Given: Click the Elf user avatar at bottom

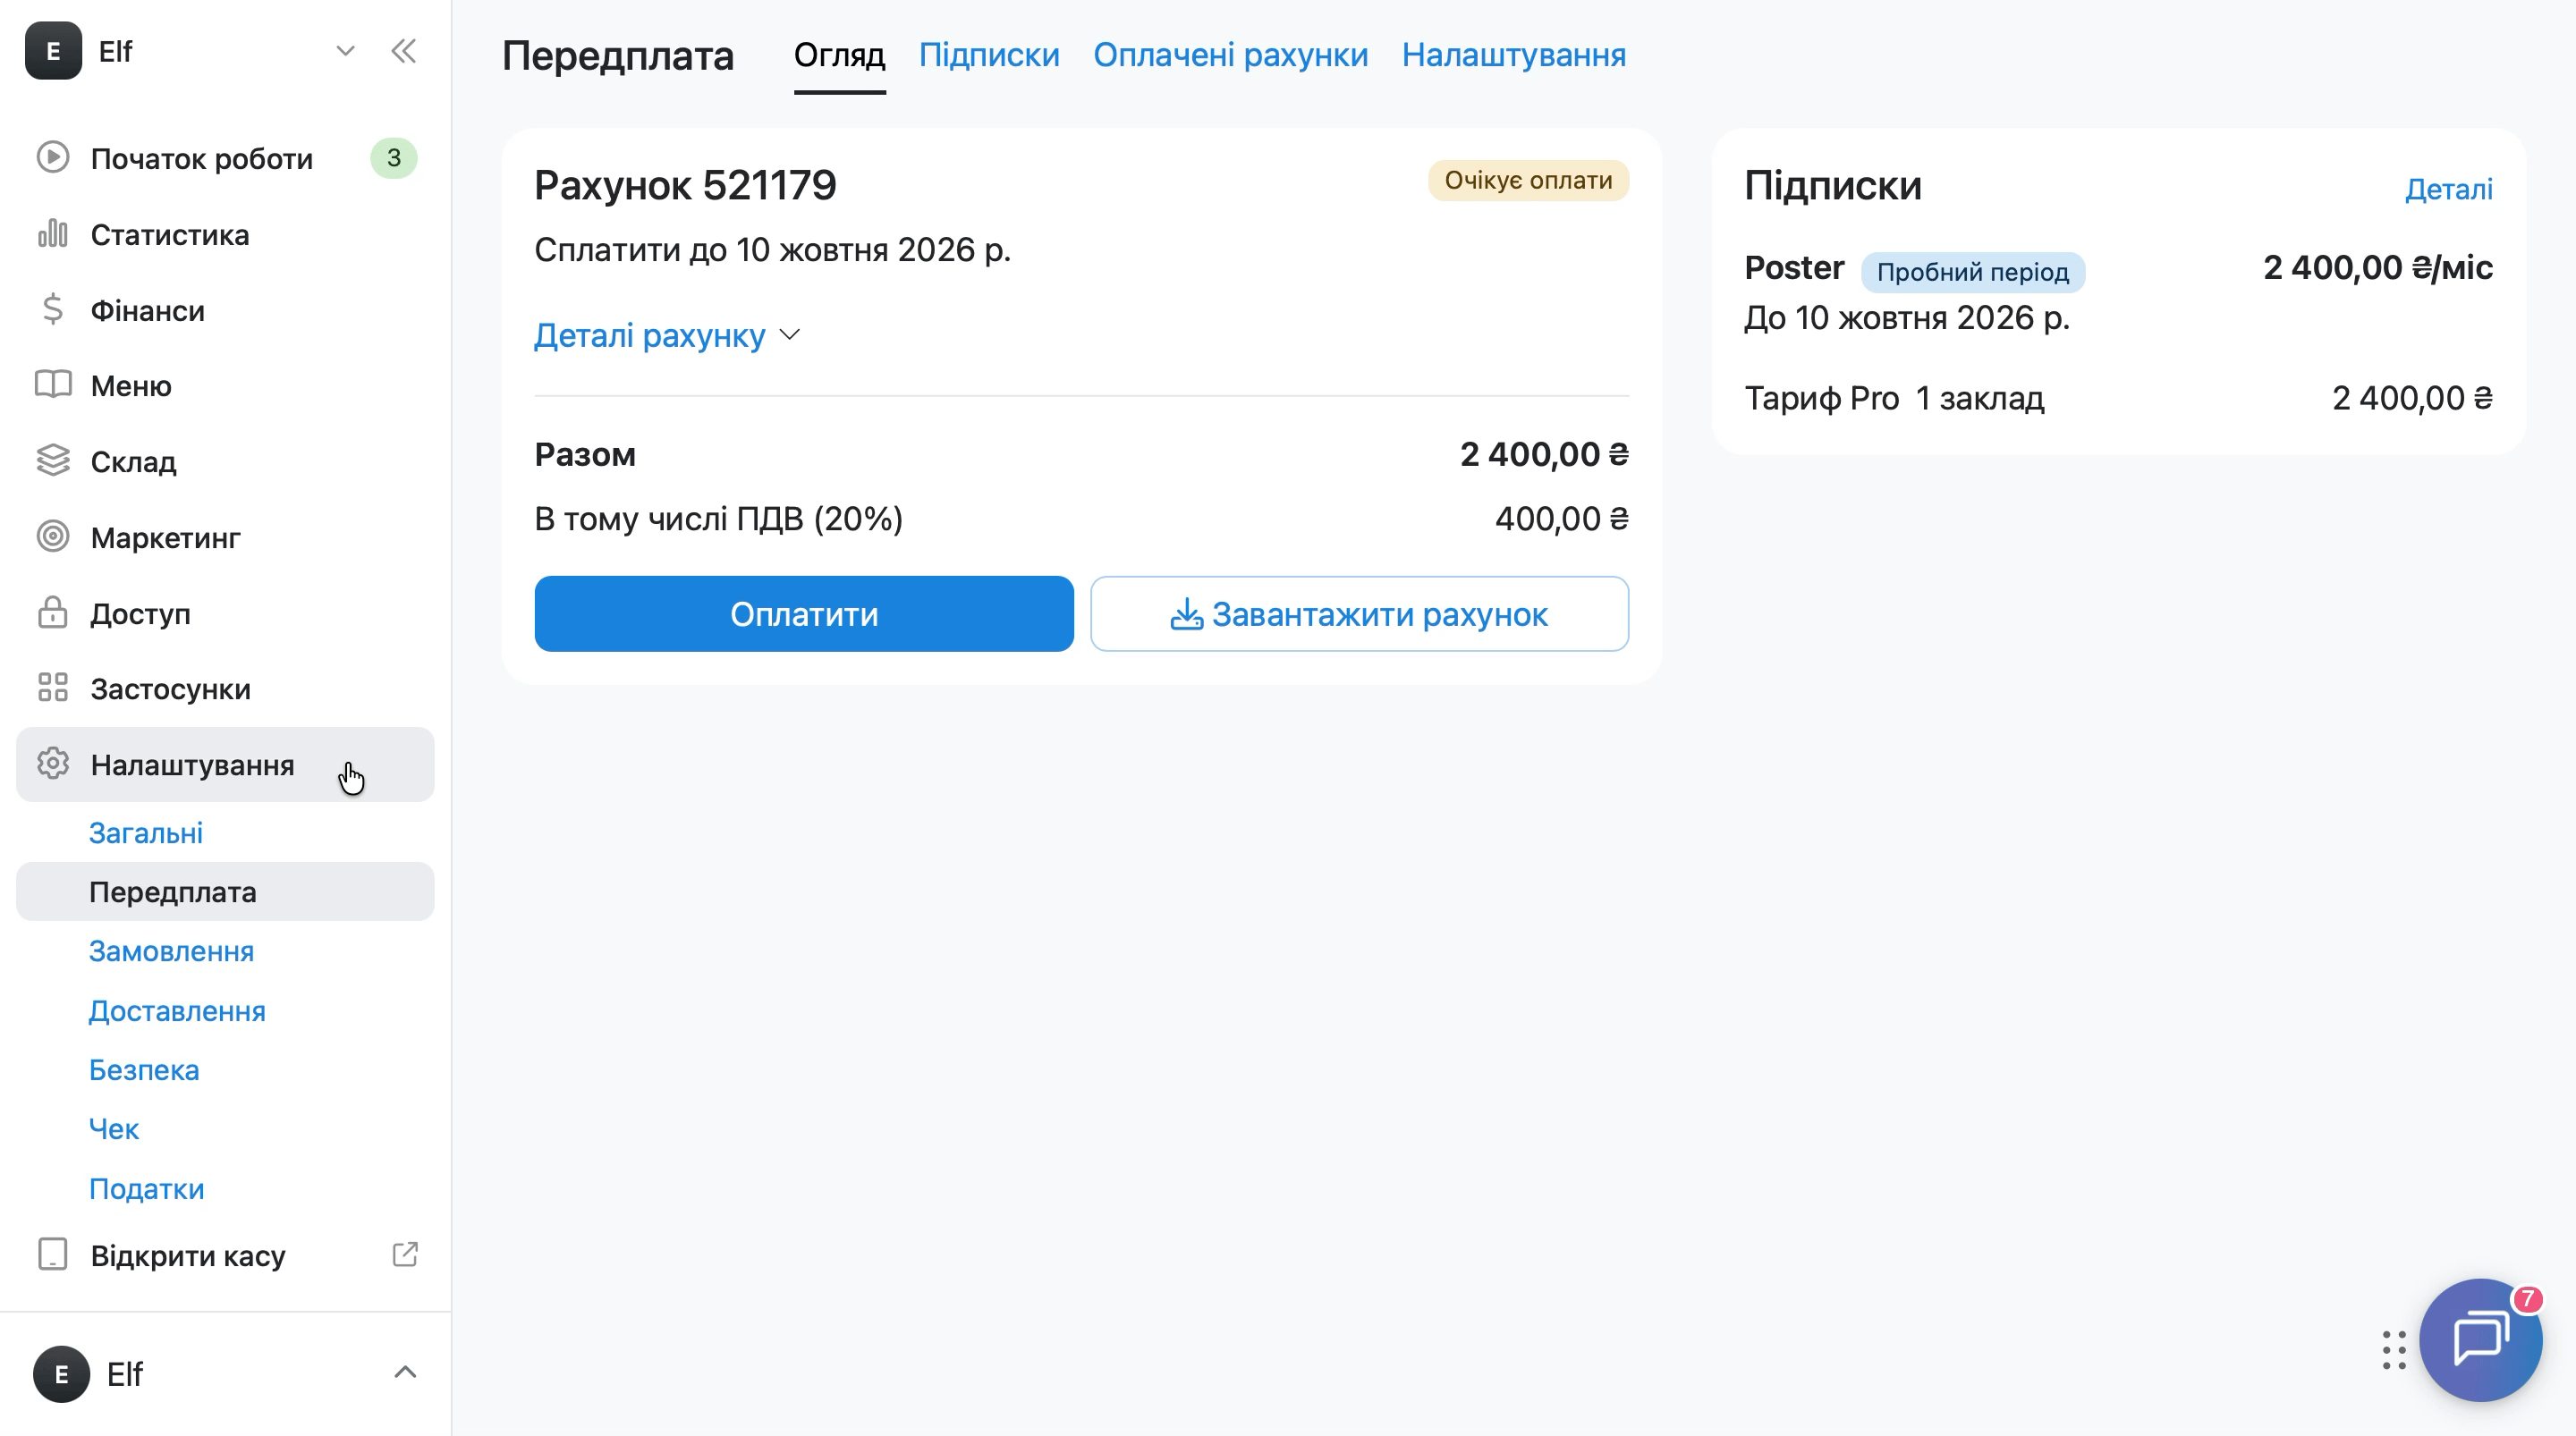Looking at the screenshot, I should click(62, 1374).
